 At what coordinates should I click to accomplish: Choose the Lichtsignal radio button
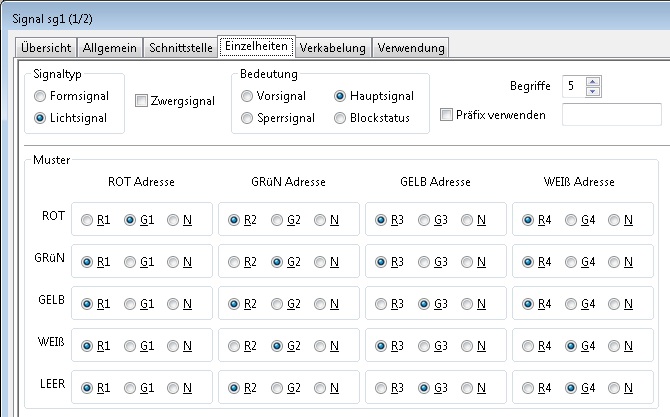(40, 118)
